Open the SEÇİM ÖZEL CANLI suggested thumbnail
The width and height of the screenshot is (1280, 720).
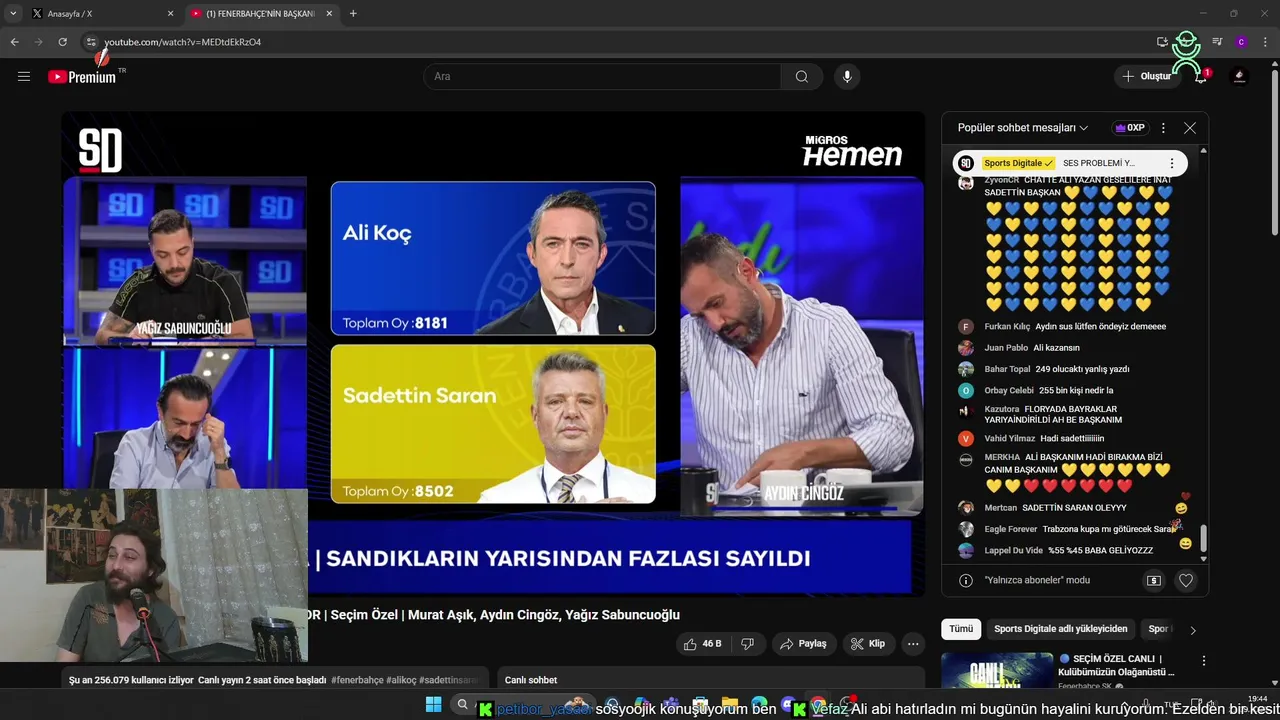click(x=997, y=670)
